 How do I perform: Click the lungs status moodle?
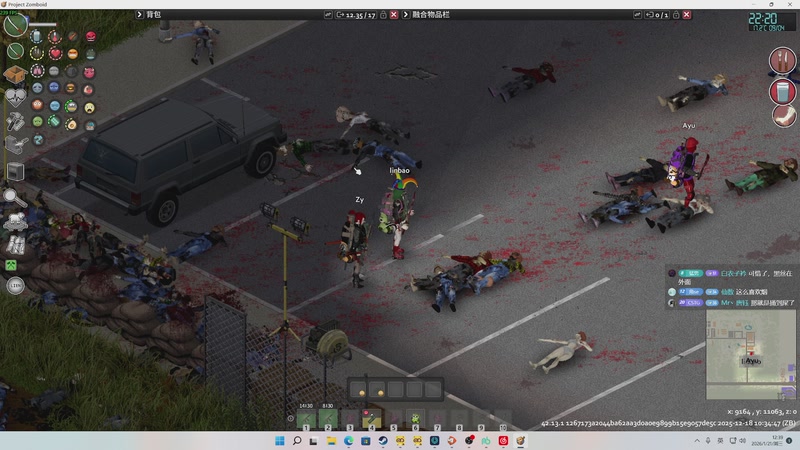tap(37, 70)
